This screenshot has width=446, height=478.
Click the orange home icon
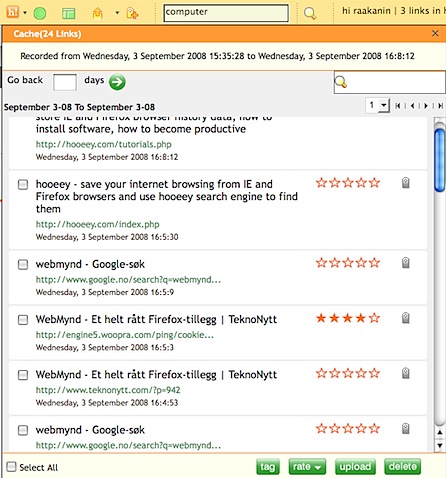tap(97, 13)
